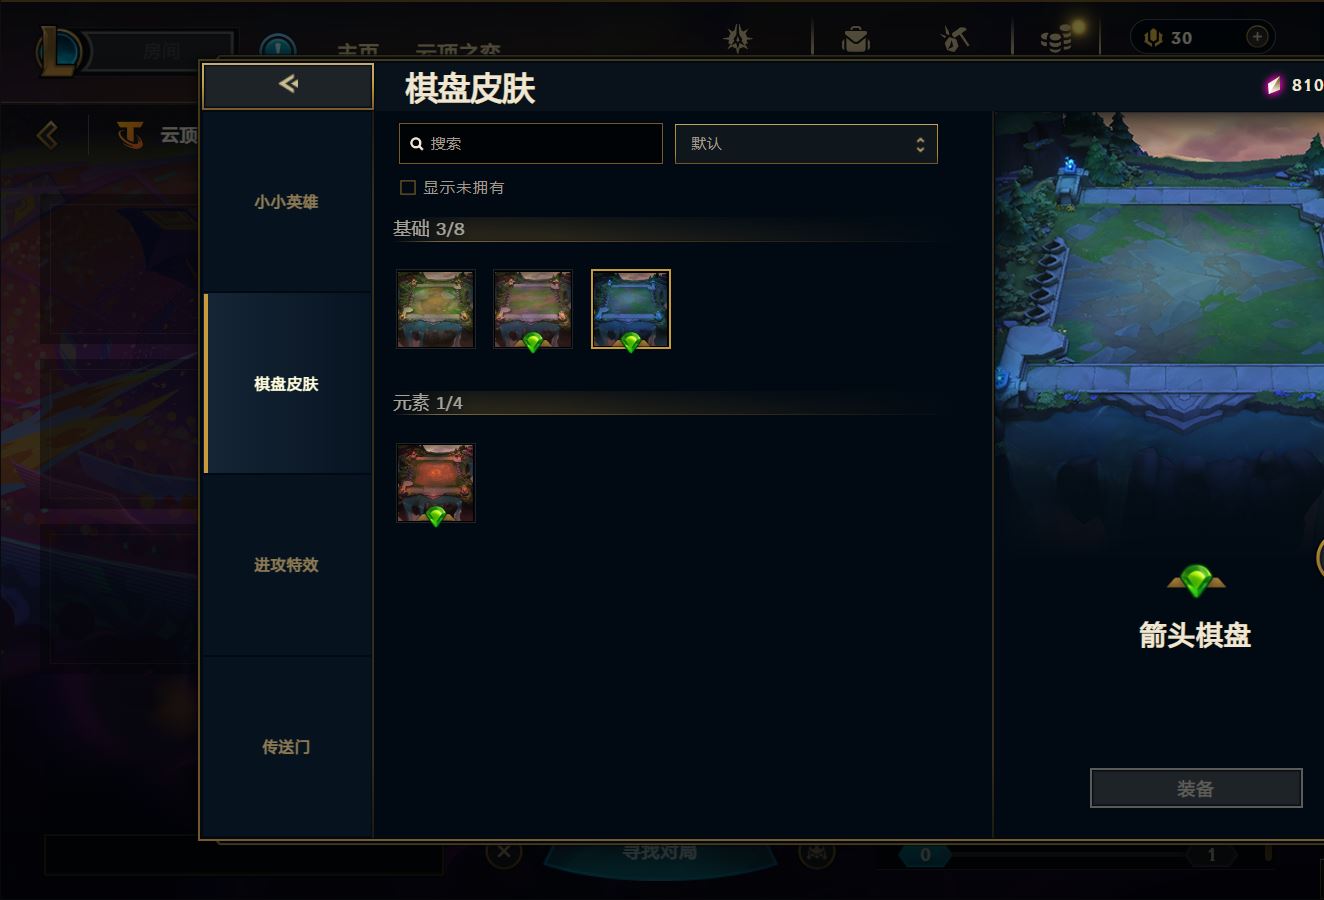Select the 棋盘皮肤 tab
Screen dimensions: 1324x900
pyautogui.click(x=286, y=384)
